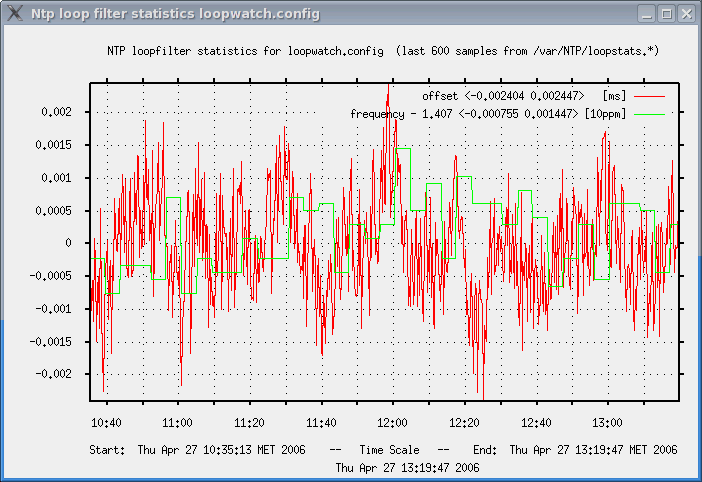Click the 0.0005 y-axis label
The image size is (702, 482).
click(x=53, y=211)
